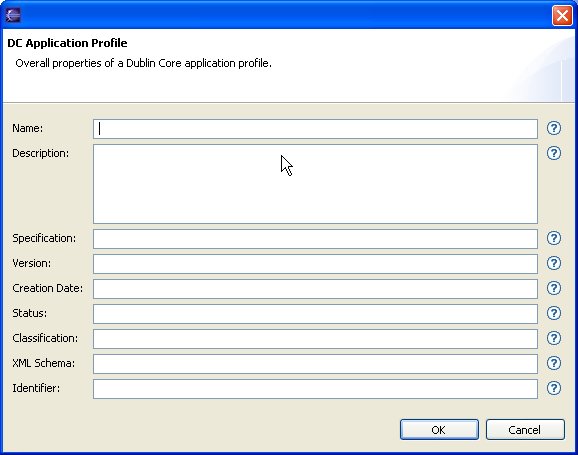
Task: Click the Classification help question mark
Action: (554, 338)
